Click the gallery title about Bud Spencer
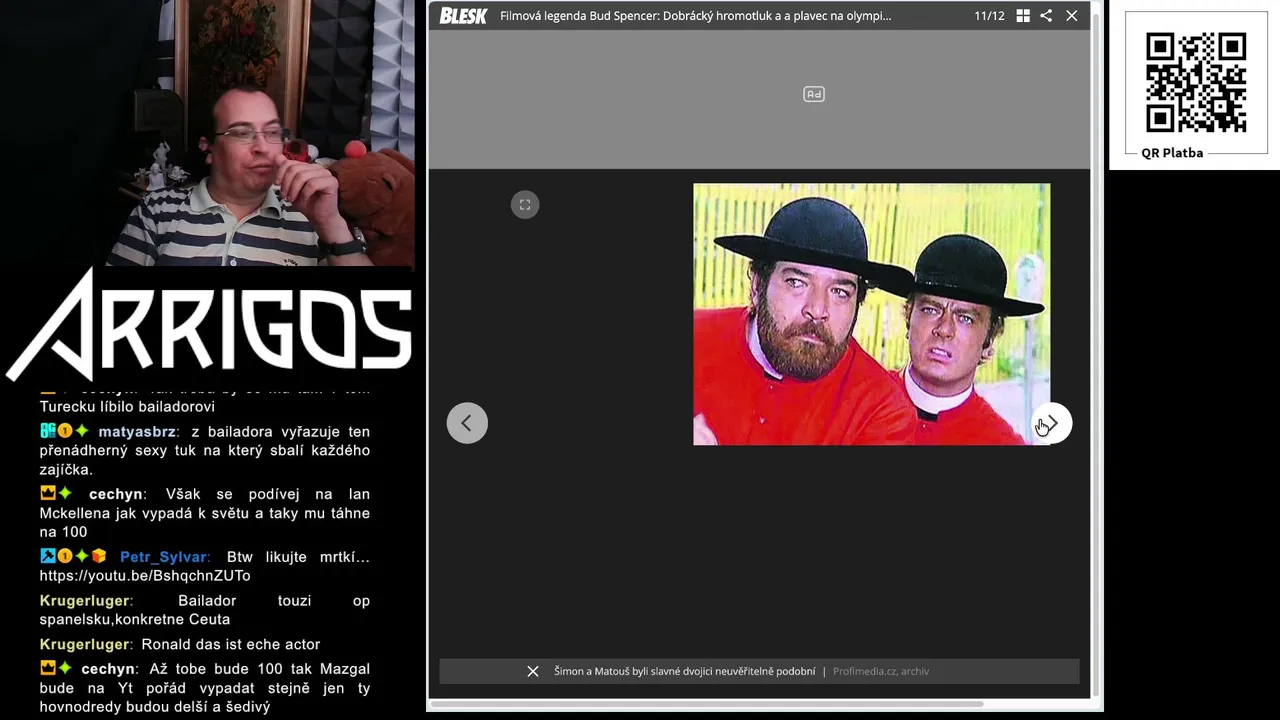 [695, 16]
